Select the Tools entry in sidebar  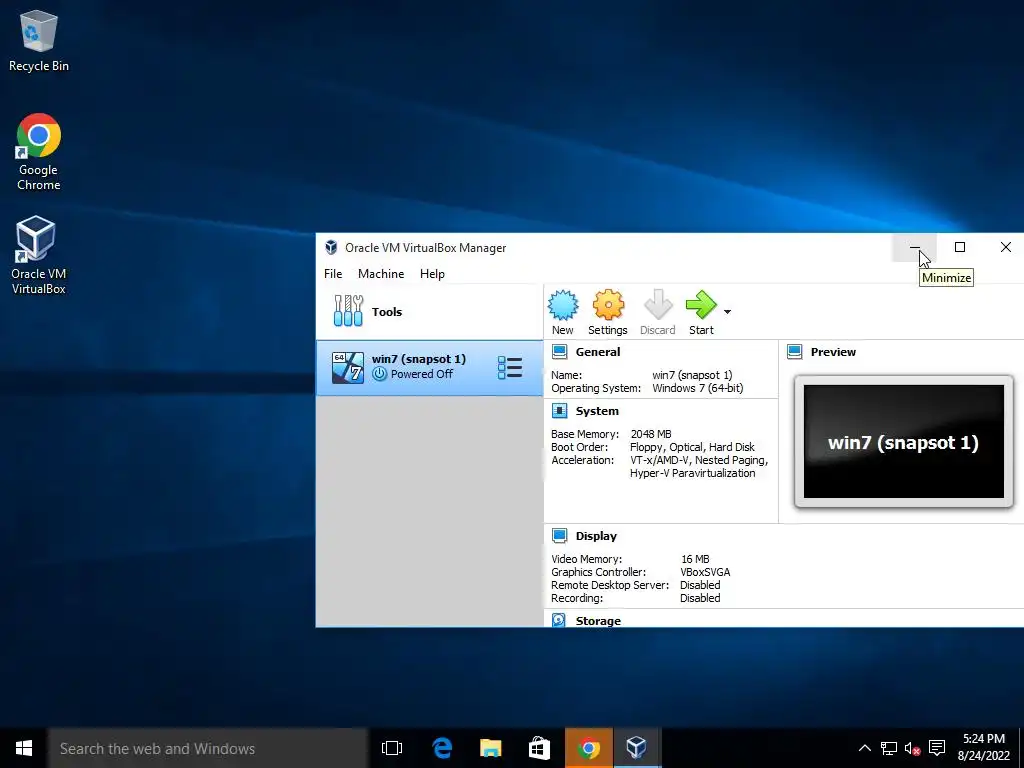[429, 312]
